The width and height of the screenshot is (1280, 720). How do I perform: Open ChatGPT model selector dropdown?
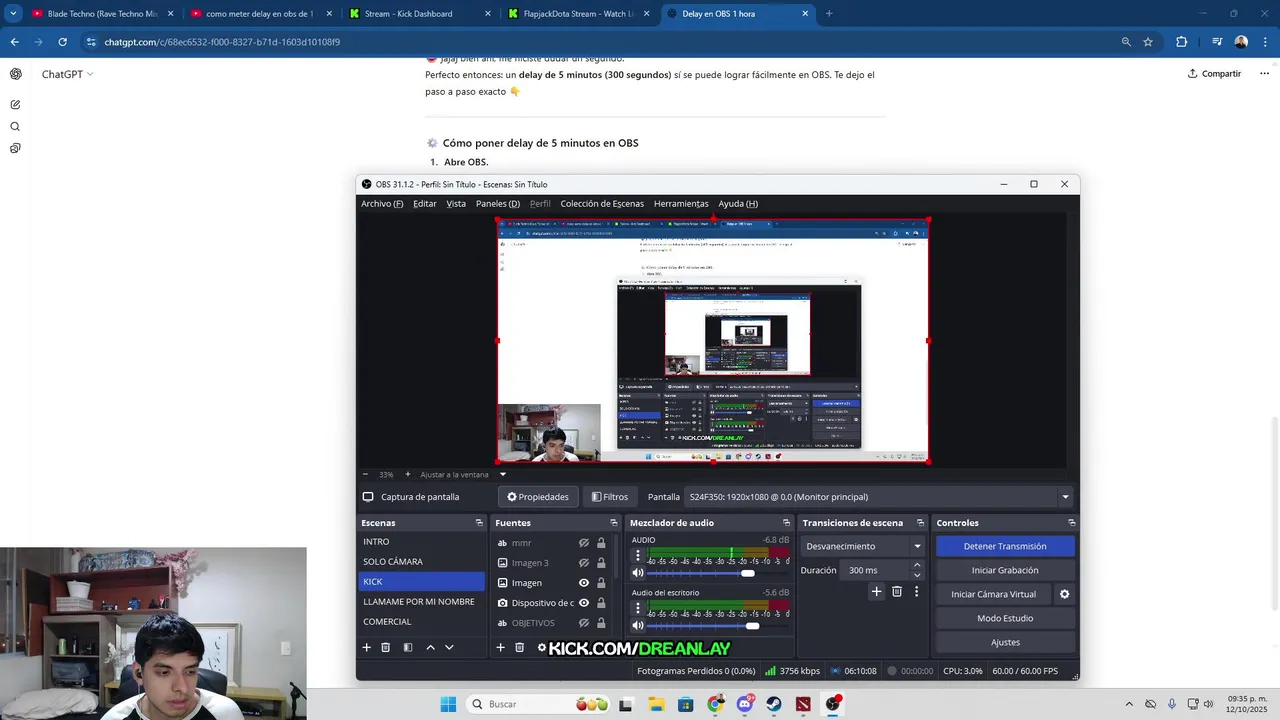pyautogui.click(x=67, y=74)
